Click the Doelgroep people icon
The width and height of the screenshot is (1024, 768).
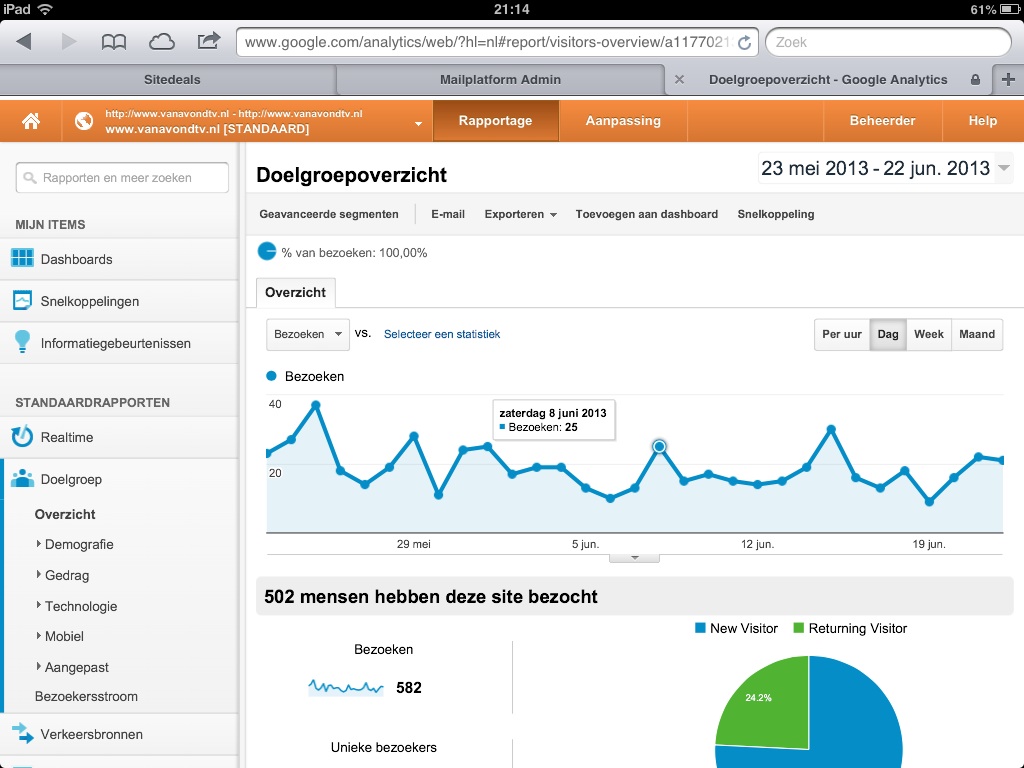coord(22,479)
